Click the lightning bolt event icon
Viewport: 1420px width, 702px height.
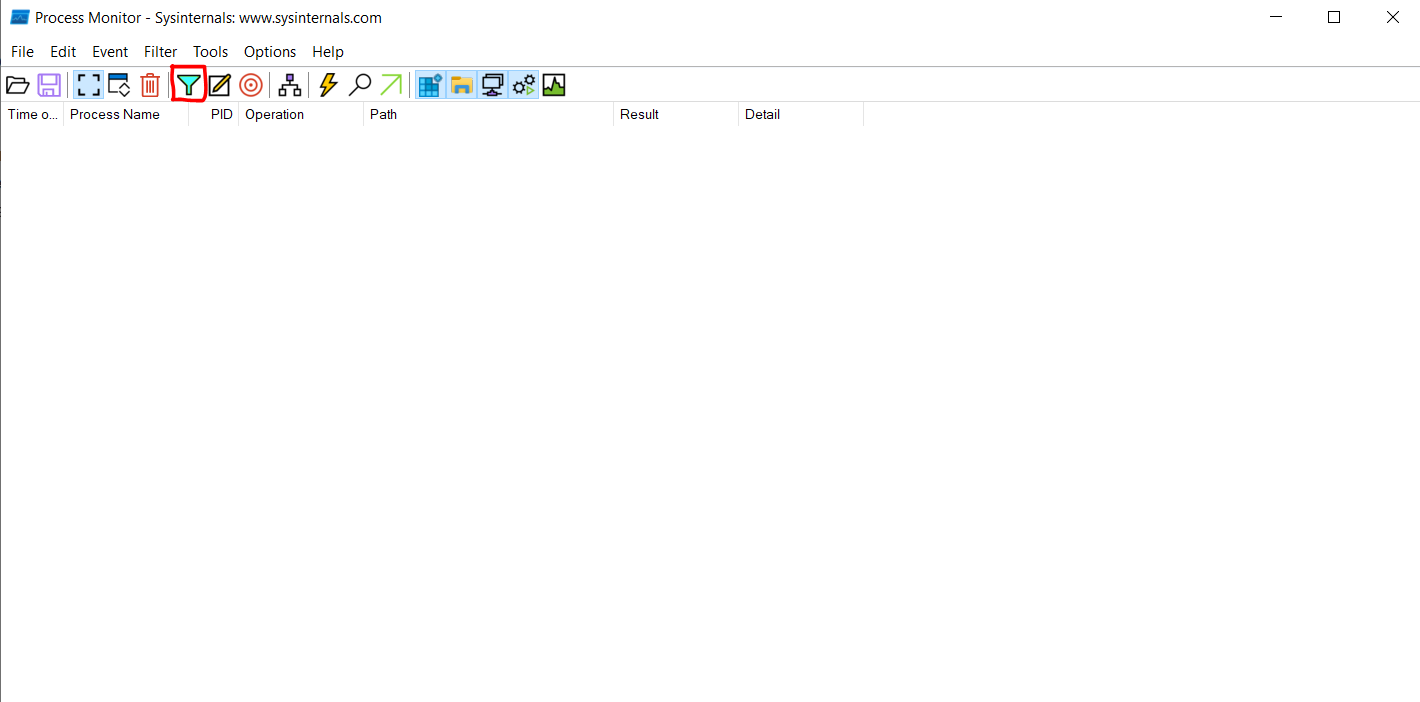[328, 85]
